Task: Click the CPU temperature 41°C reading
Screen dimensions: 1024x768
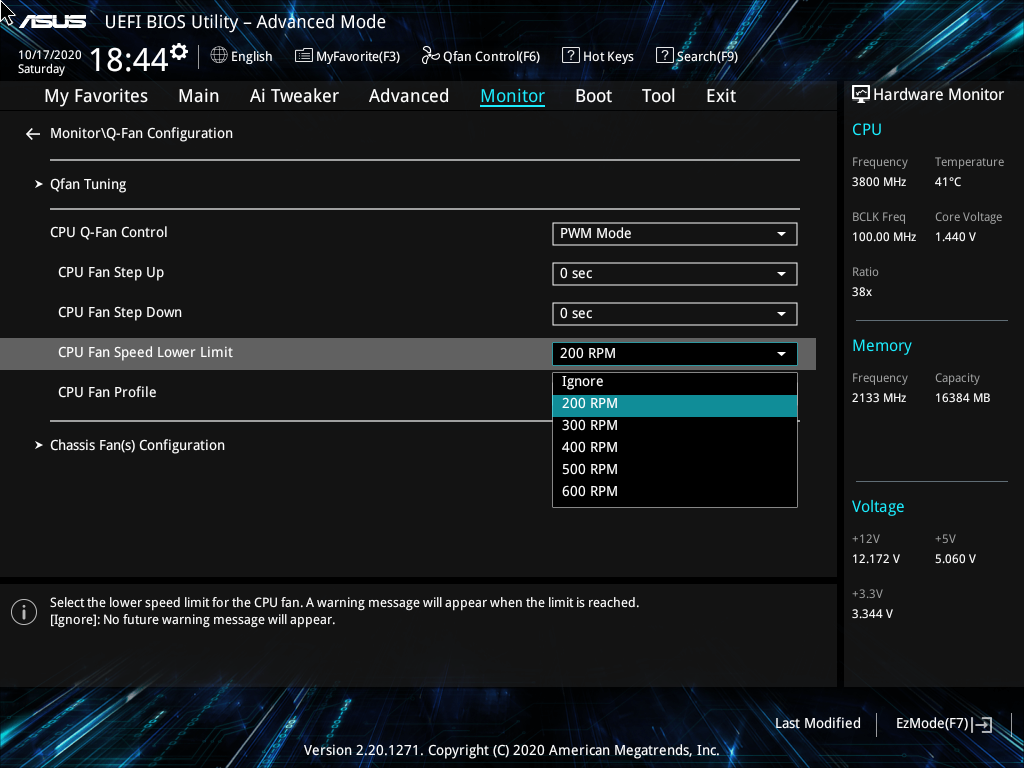Action: pyautogui.click(x=948, y=182)
